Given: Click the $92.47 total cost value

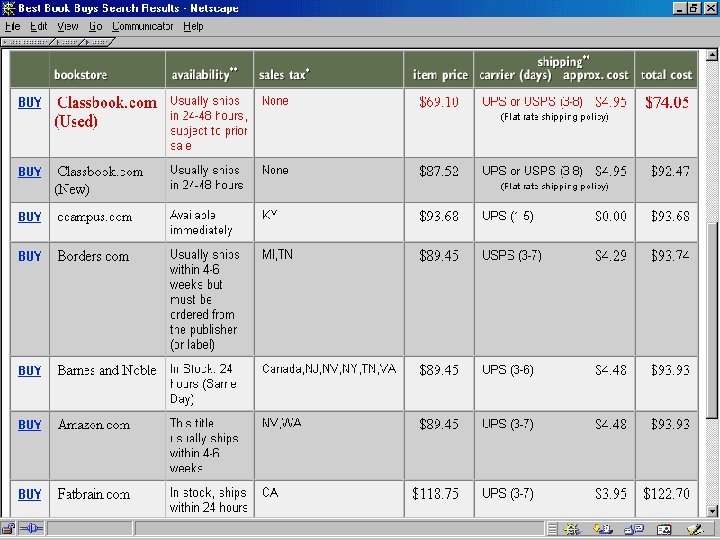Looking at the screenshot, I should [670, 172].
